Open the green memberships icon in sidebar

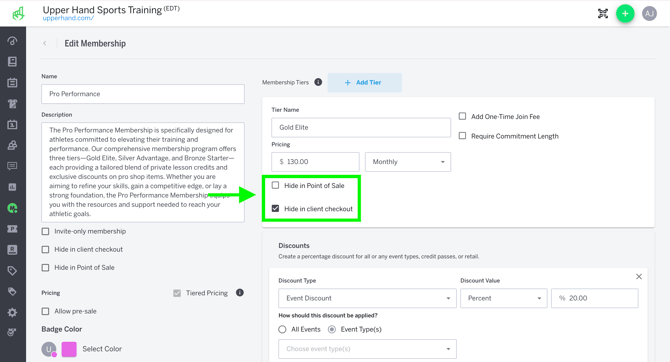12,208
